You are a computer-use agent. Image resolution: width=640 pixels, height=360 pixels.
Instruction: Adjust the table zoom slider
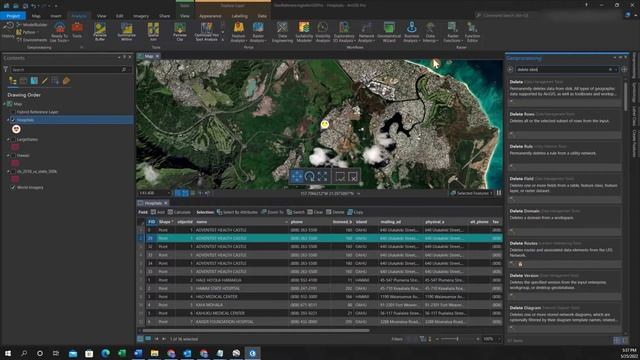(457, 339)
